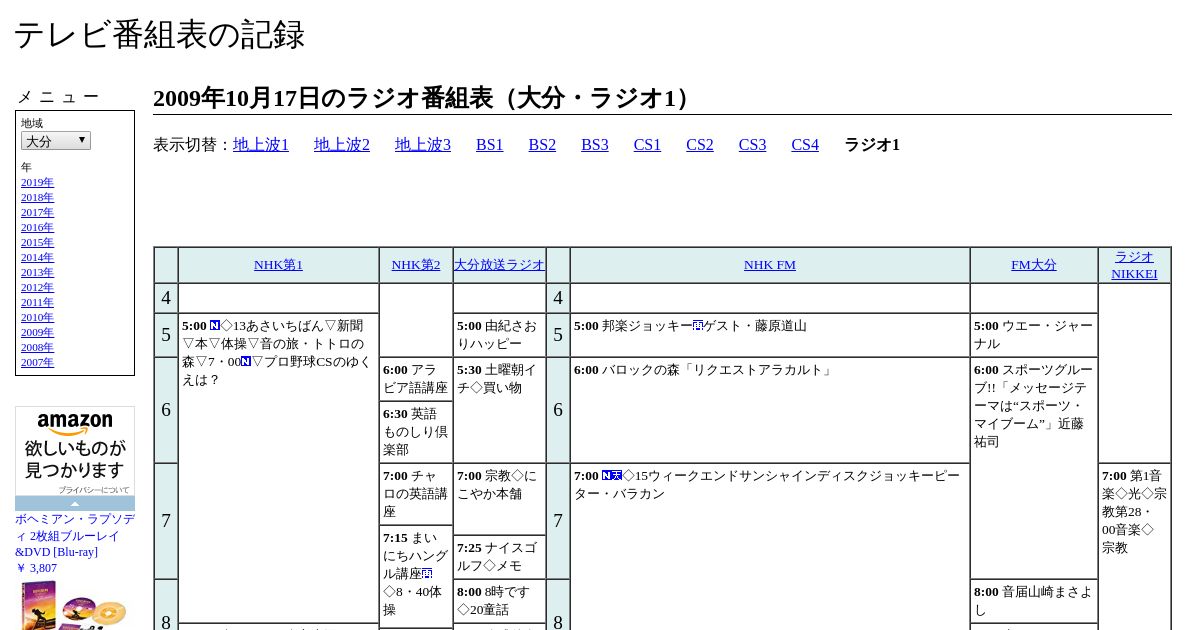Viewport: 1200px width, 630px height.
Task: Switch display to BS3
Action: [x=595, y=145]
